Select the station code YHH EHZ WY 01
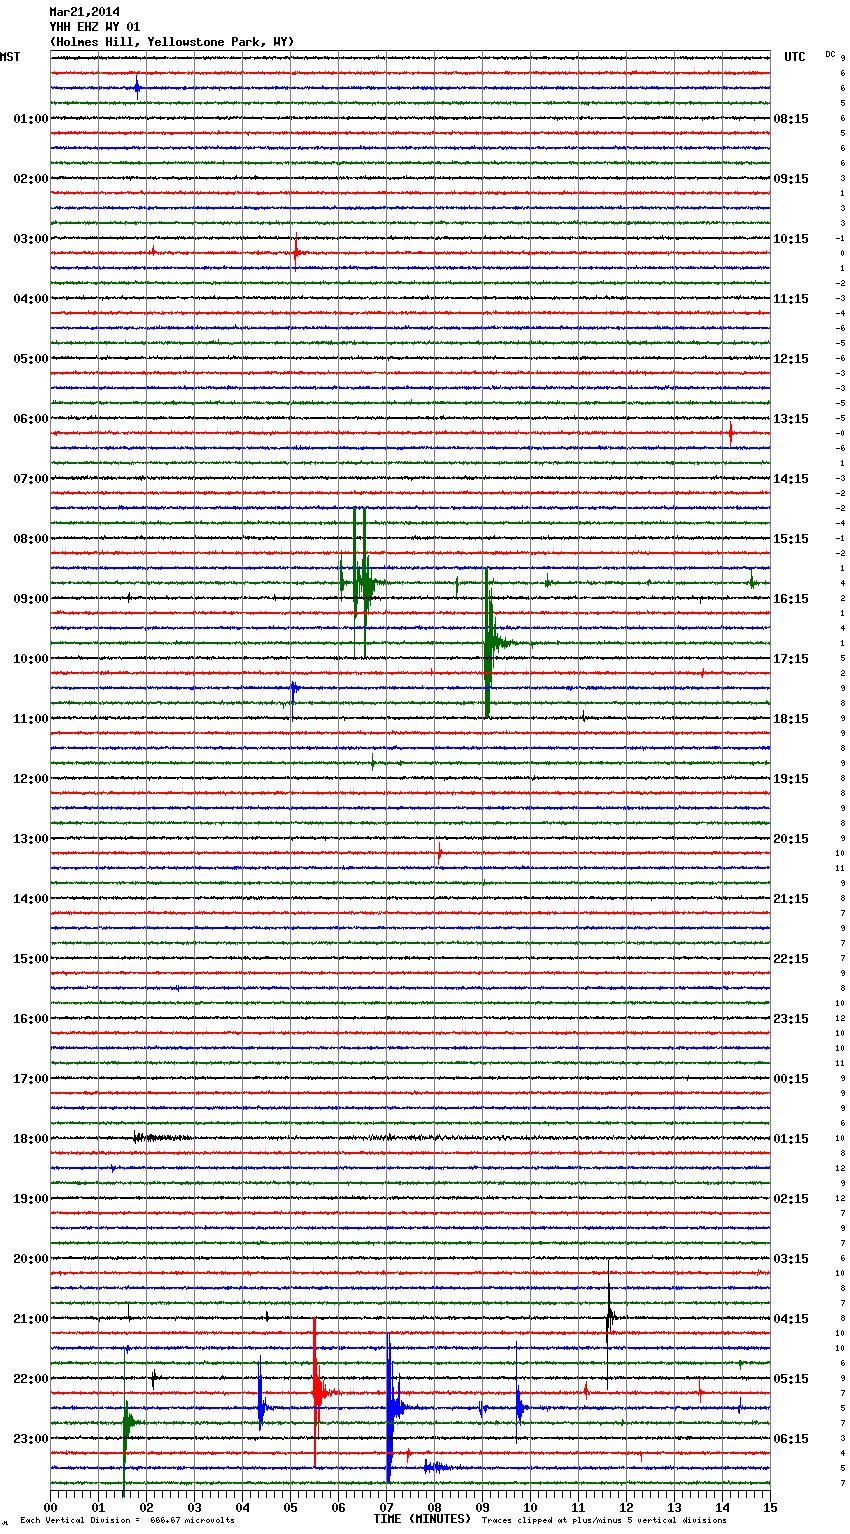The image size is (850, 1534). (95, 27)
